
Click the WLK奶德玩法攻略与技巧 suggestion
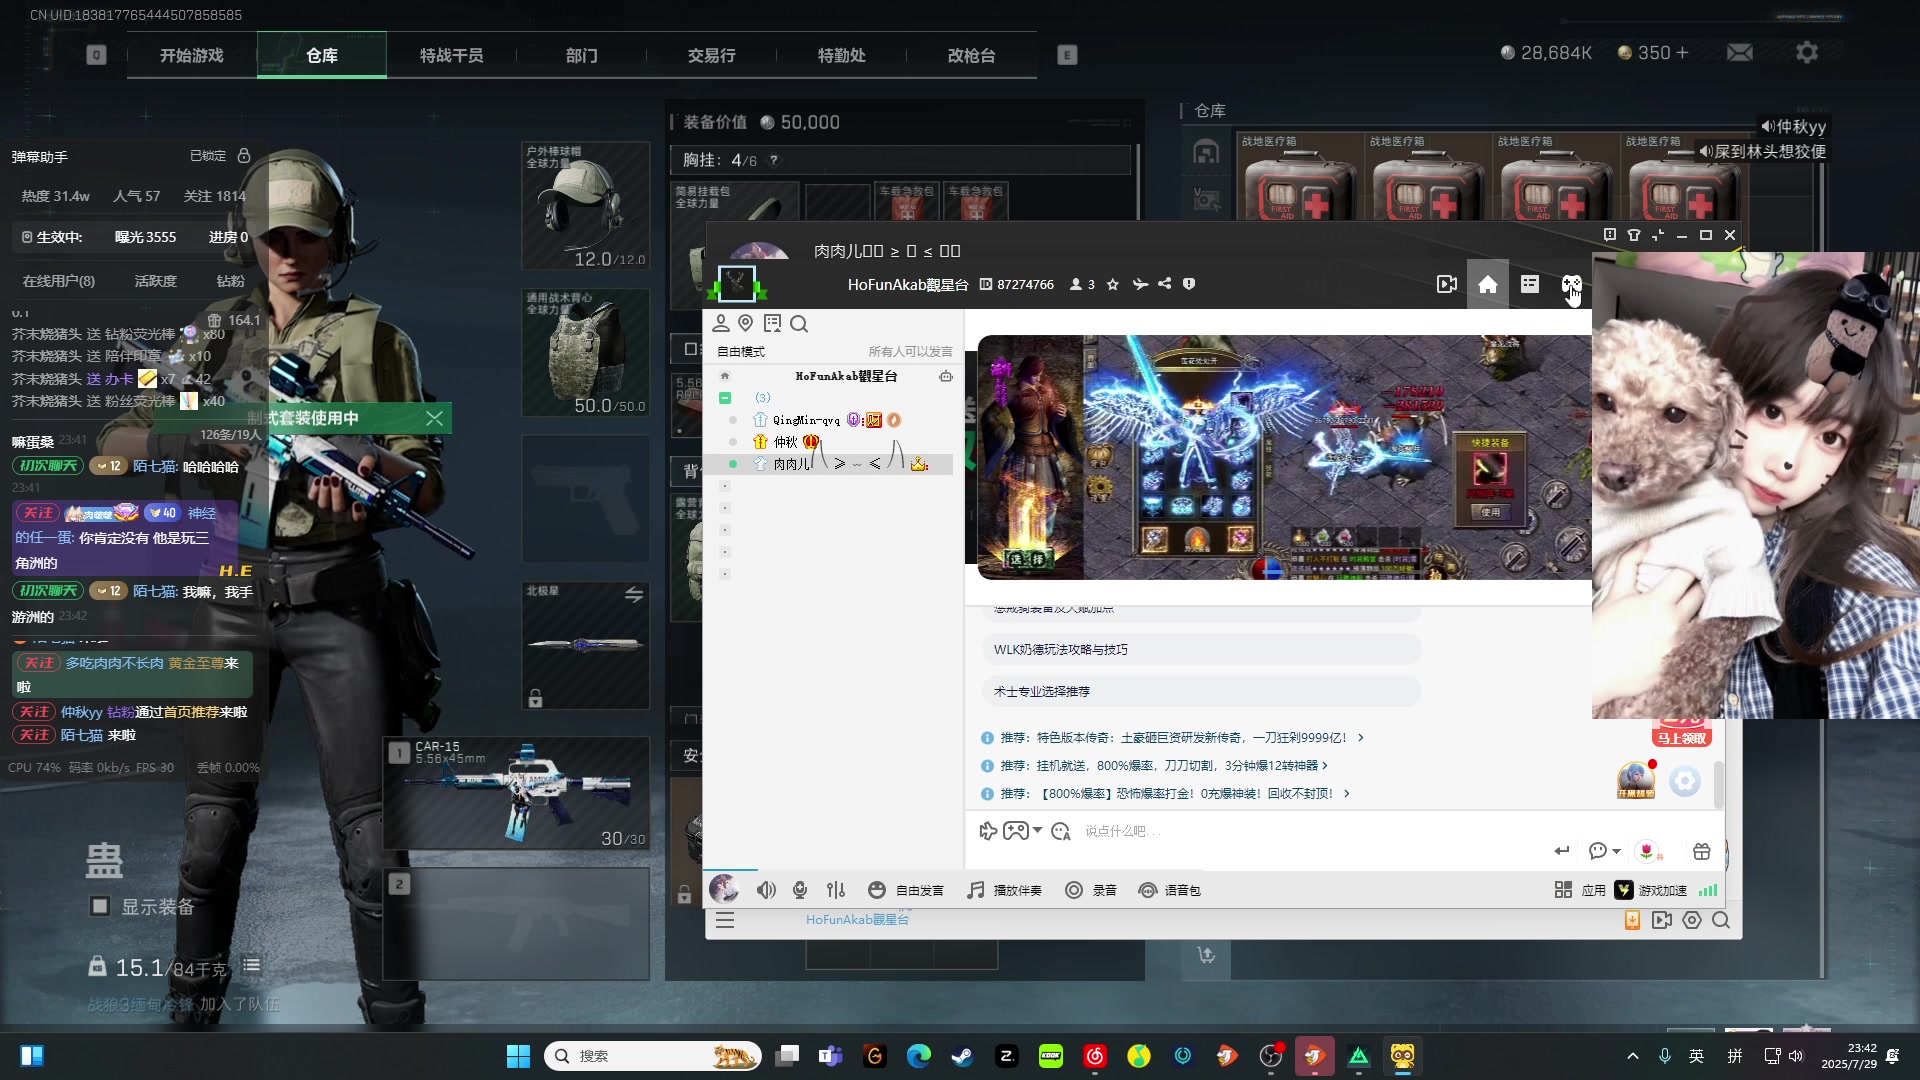click(x=1201, y=650)
